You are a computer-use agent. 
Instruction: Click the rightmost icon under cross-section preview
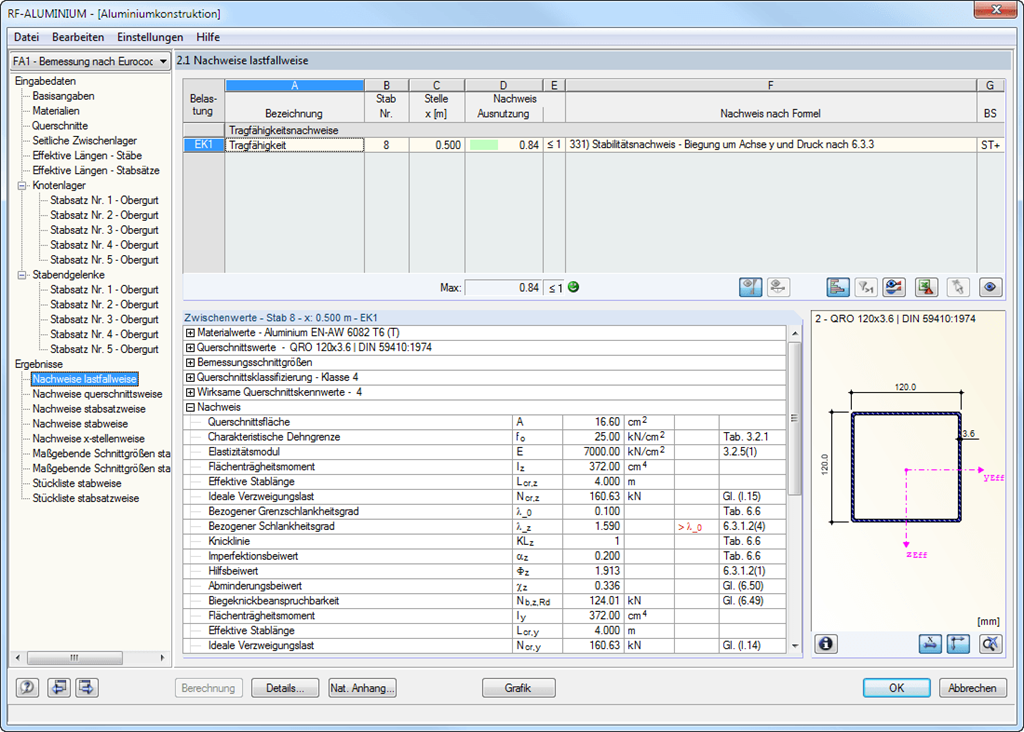(991, 644)
